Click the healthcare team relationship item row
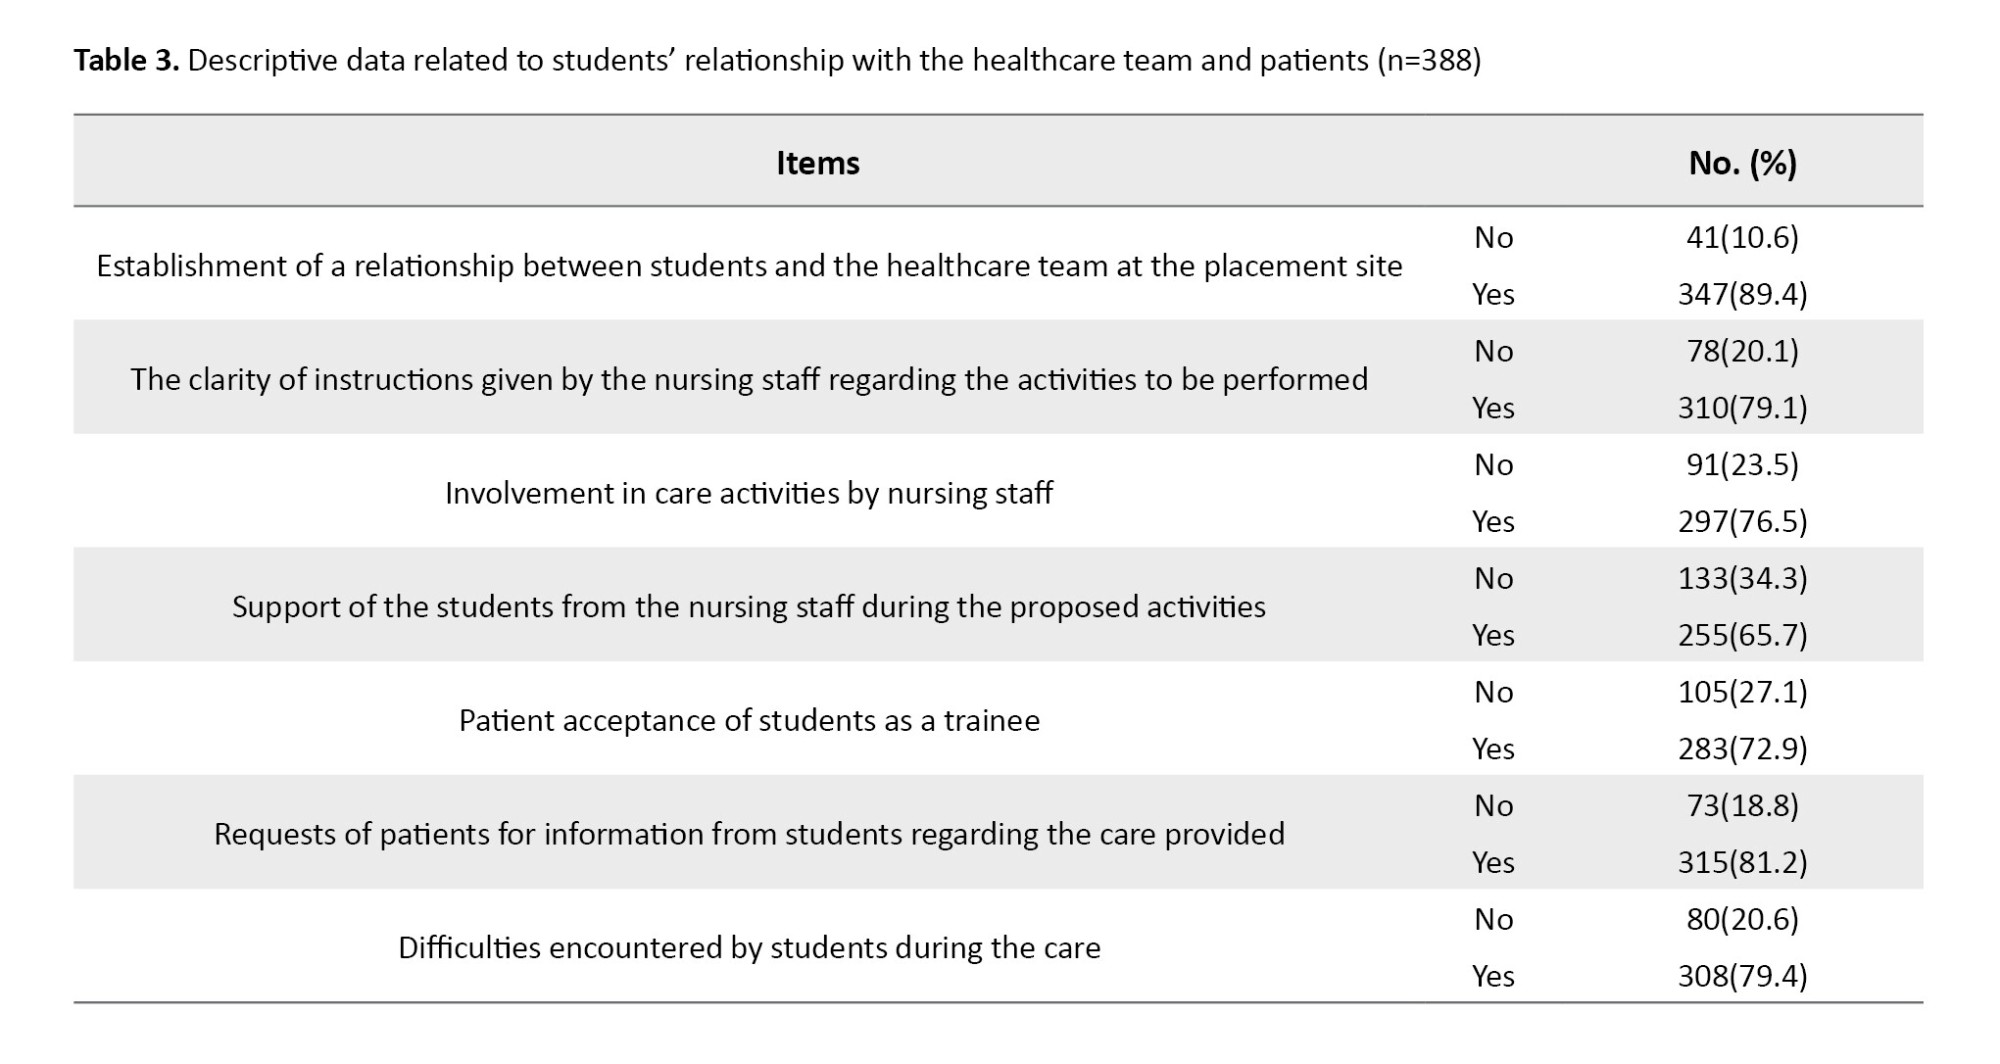2000x1064 pixels. (x=749, y=266)
